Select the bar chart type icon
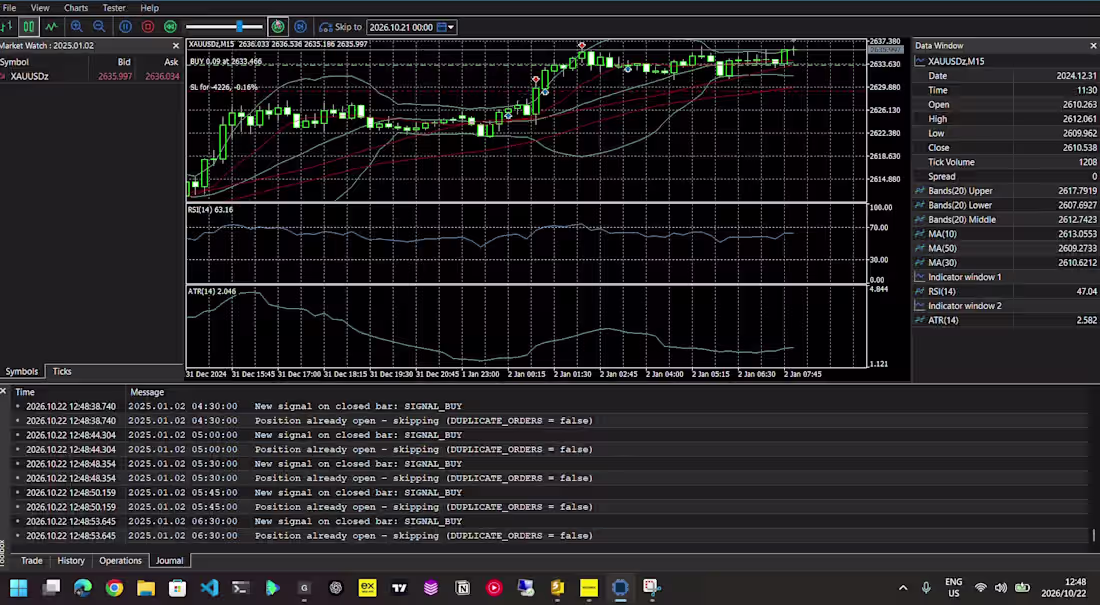Screen dimensions: 1100x605 pos(6,27)
